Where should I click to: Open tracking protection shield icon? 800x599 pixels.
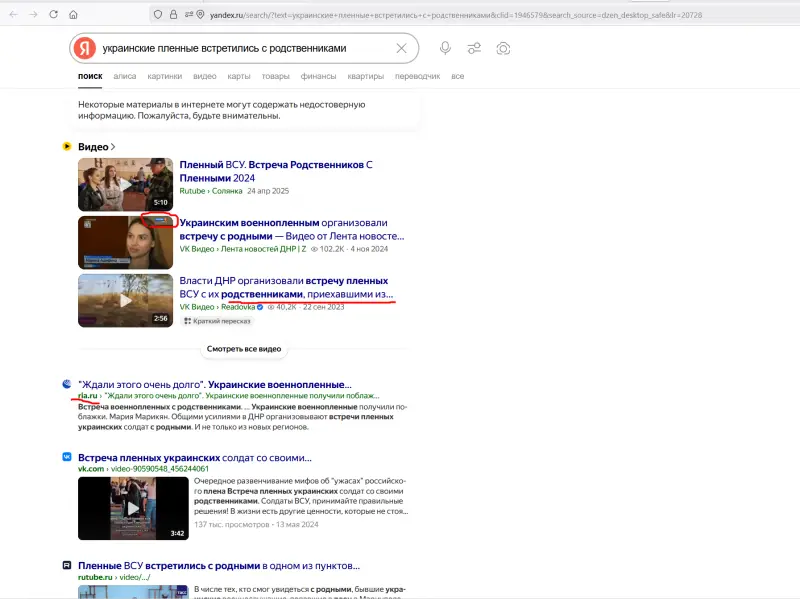point(158,15)
